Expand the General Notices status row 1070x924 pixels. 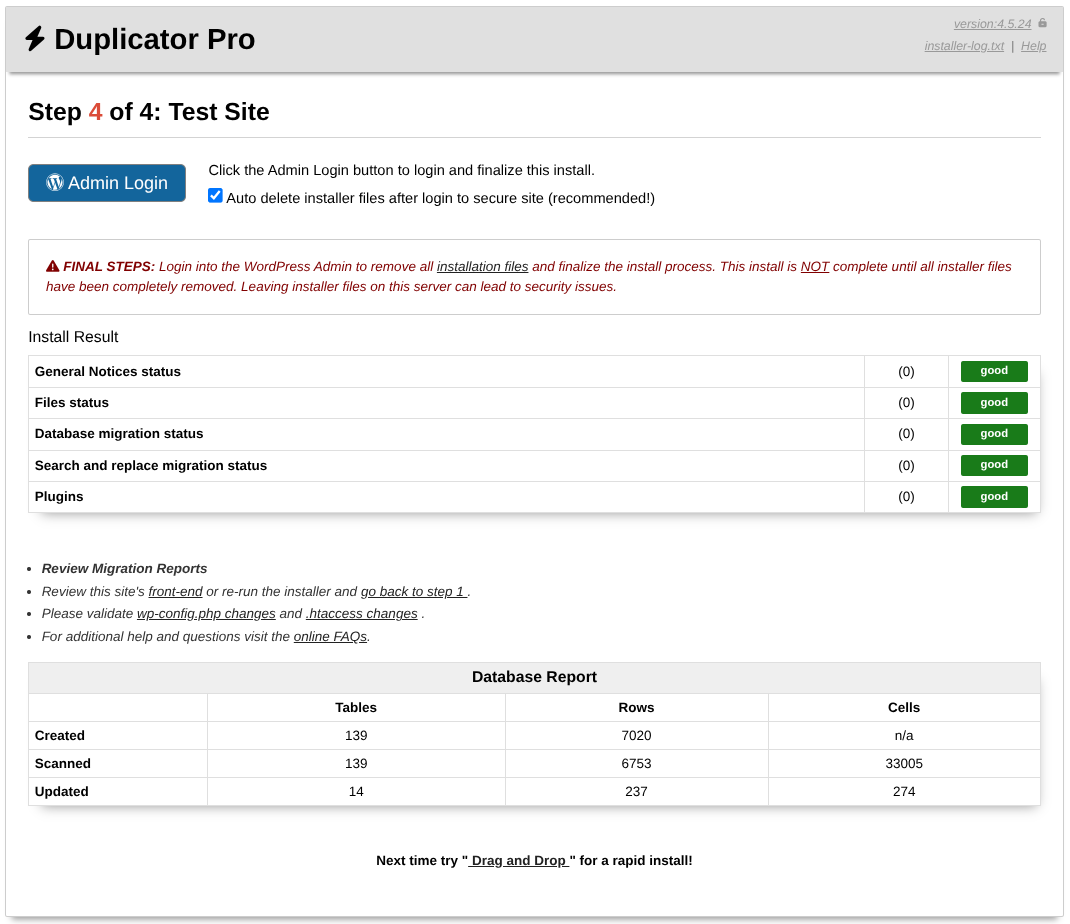click(108, 372)
